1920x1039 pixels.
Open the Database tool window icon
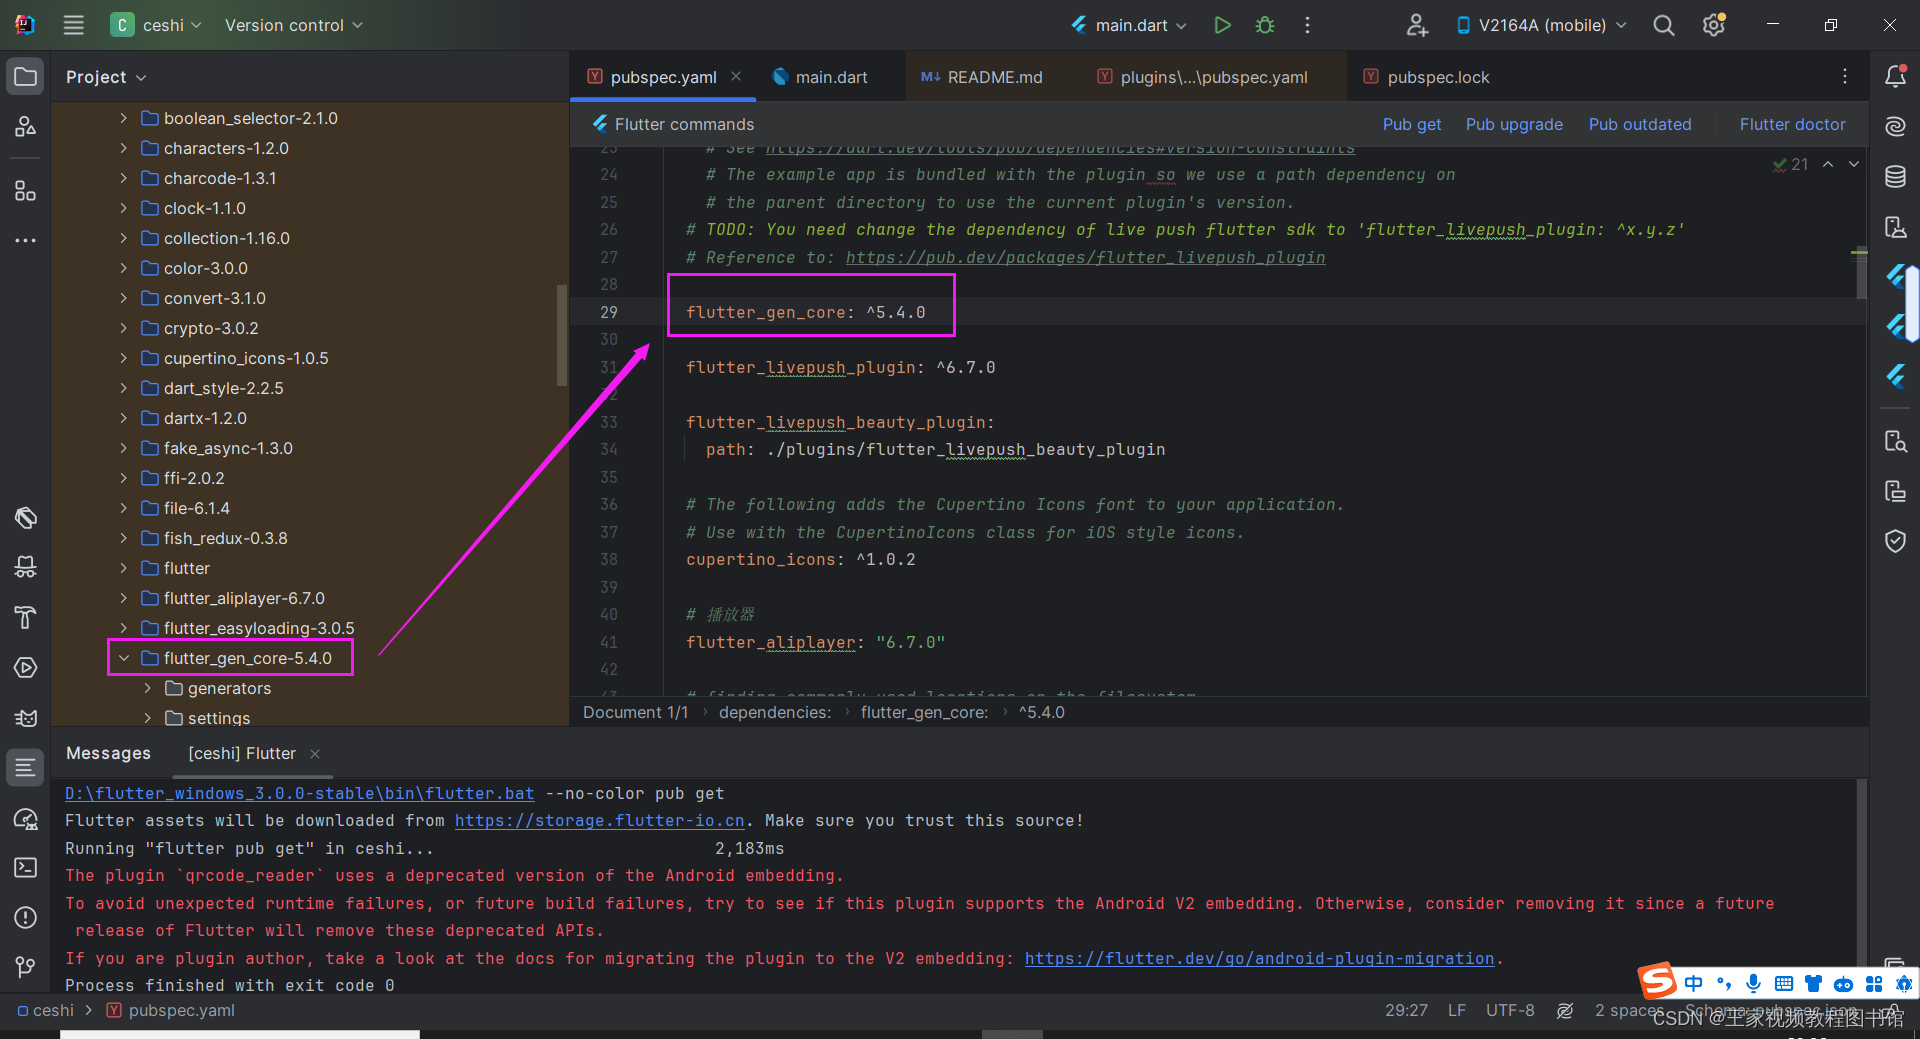click(x=1896, y=176)
